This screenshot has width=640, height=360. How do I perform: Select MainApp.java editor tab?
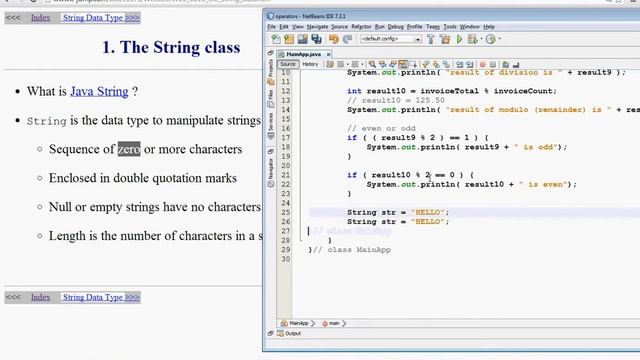(303, 54)
